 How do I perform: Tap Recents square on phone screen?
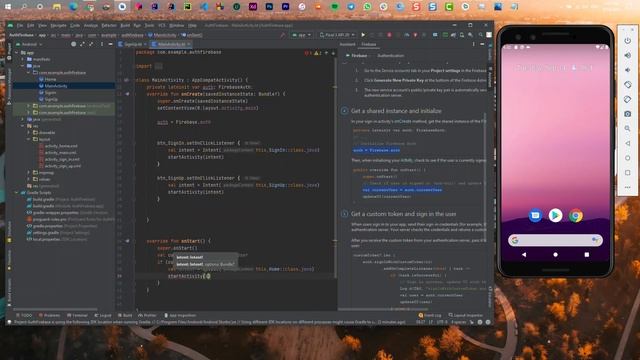click(x=587, y=254)
